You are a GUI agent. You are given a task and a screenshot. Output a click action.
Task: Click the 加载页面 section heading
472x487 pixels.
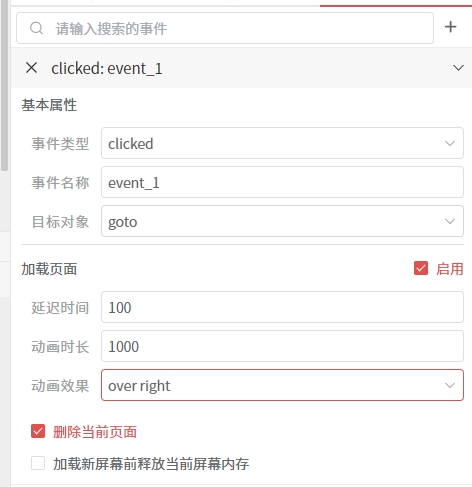click(x=49, y=269)
